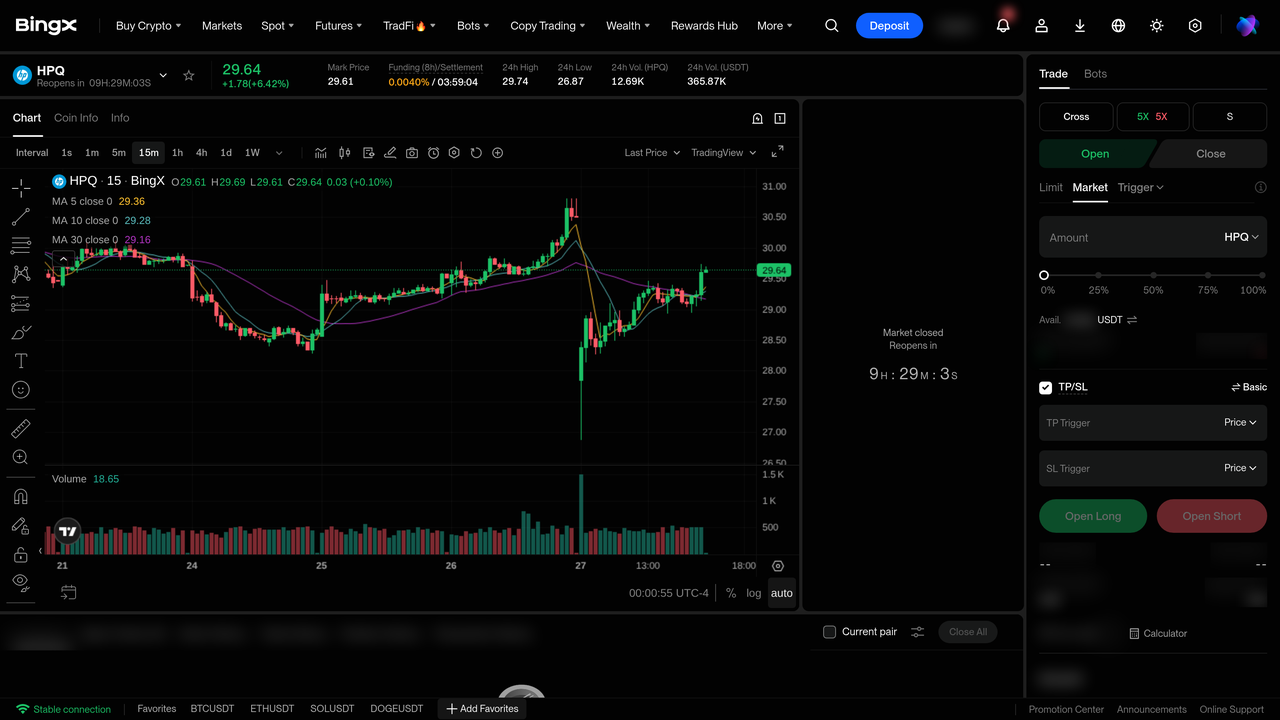This screenshot has width=1280, height=720.
Task: Toggle the TP/SL checkbox
Action: (x=1046, y=387)
